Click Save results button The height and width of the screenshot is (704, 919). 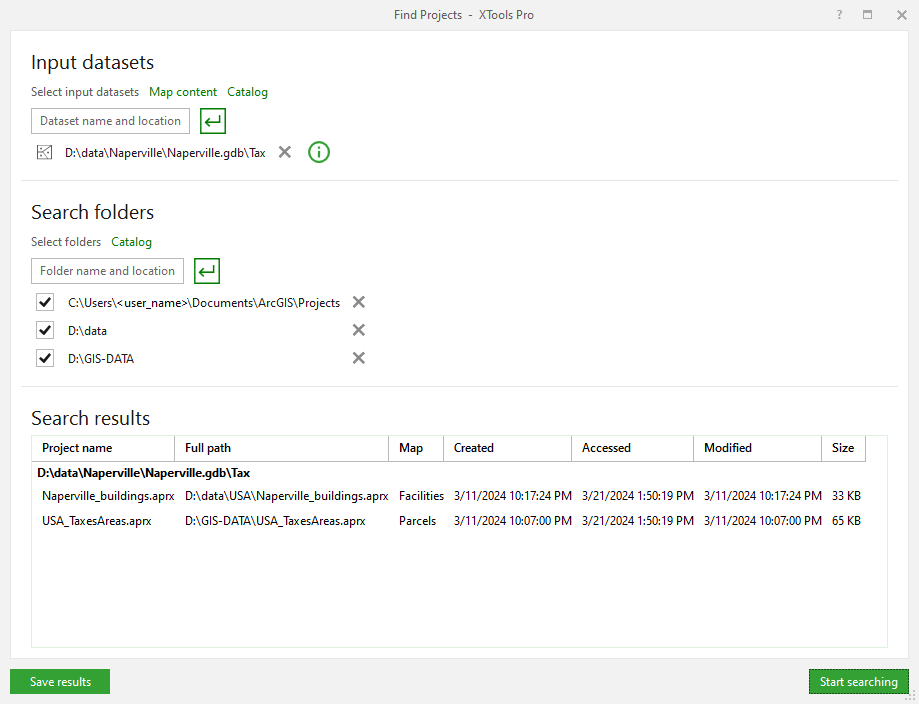point(60,682)
